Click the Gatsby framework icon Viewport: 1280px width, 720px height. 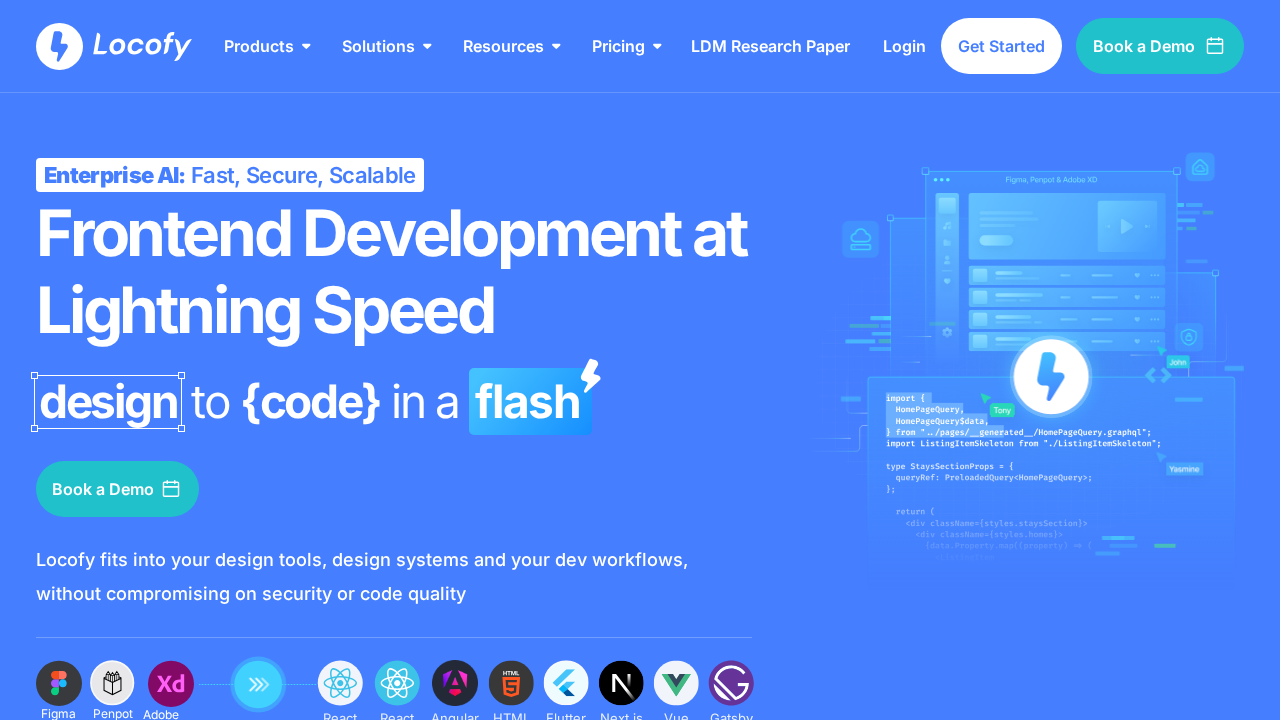coord(731,683)
